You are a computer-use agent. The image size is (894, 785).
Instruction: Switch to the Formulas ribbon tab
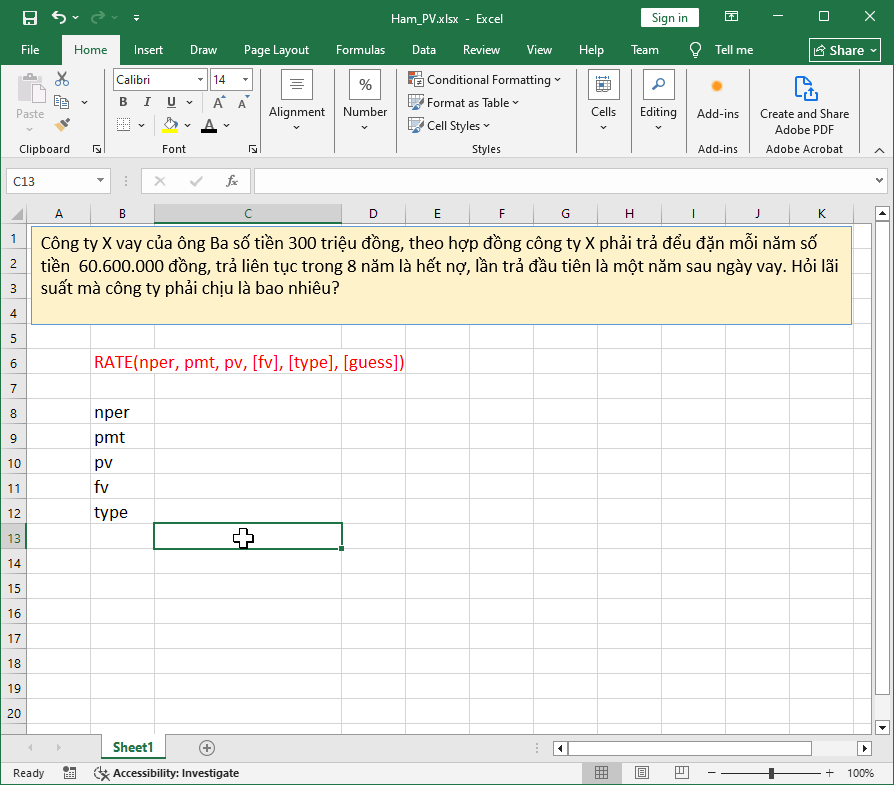(x=360, y=49)
